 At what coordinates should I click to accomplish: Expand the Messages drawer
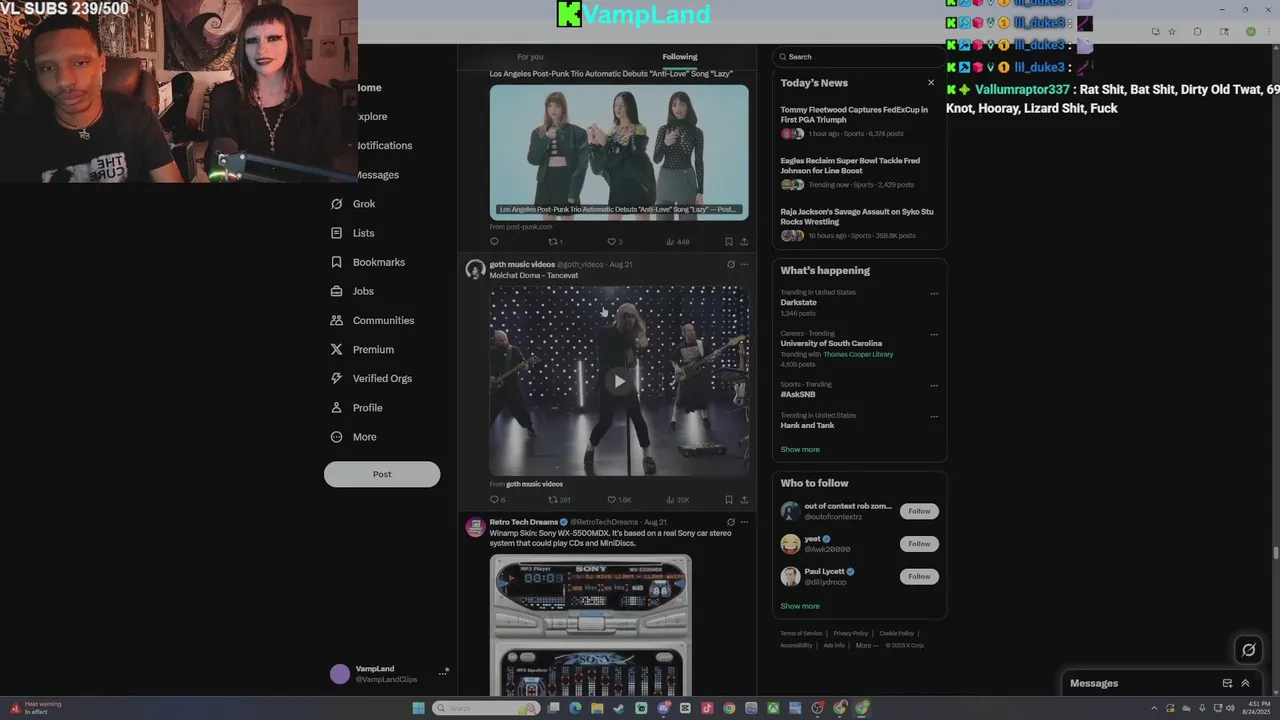click(1245, 683)
